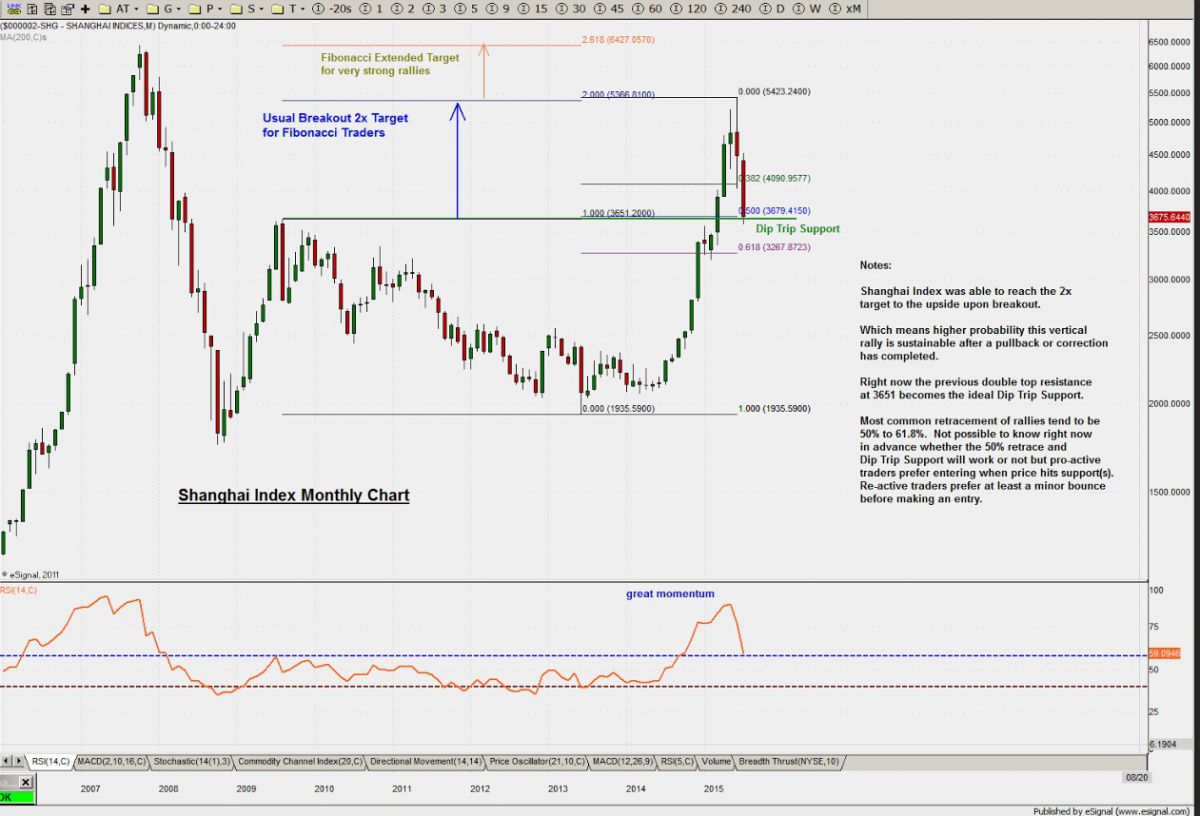Choose the xM custom monthly interval
1200x816 pixels.
(852, 8)
